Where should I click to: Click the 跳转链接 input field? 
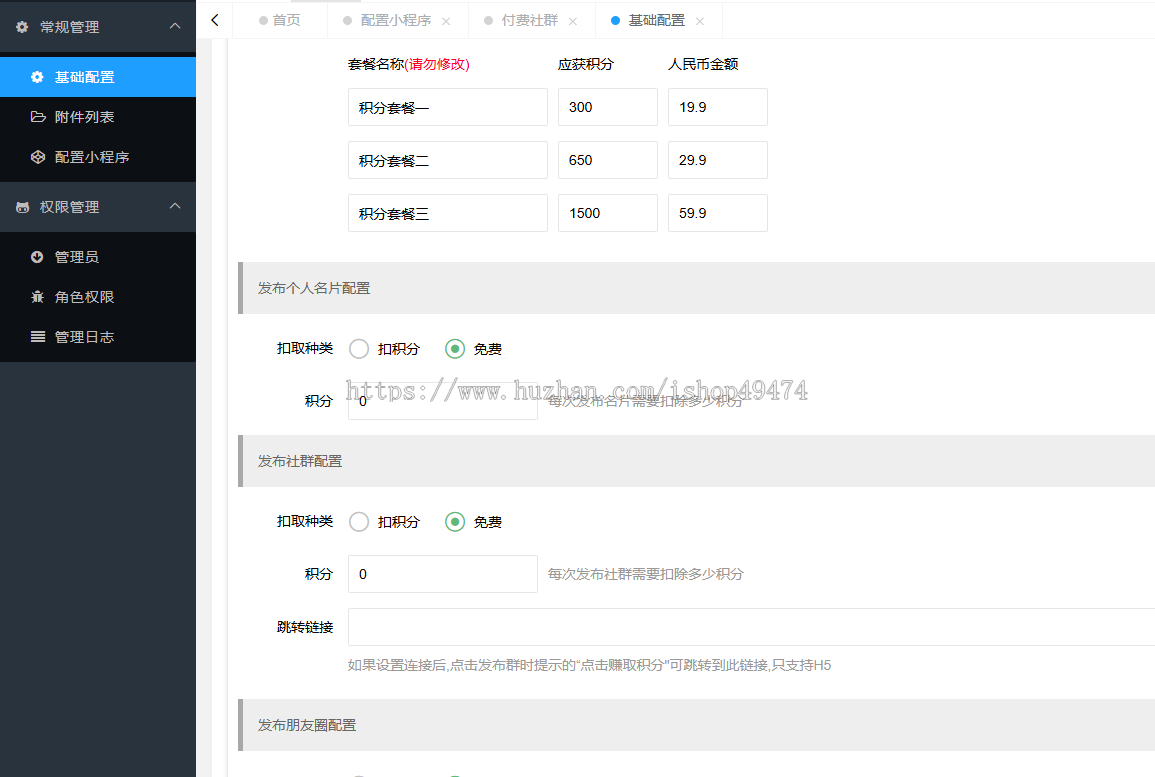coord(751,627)
